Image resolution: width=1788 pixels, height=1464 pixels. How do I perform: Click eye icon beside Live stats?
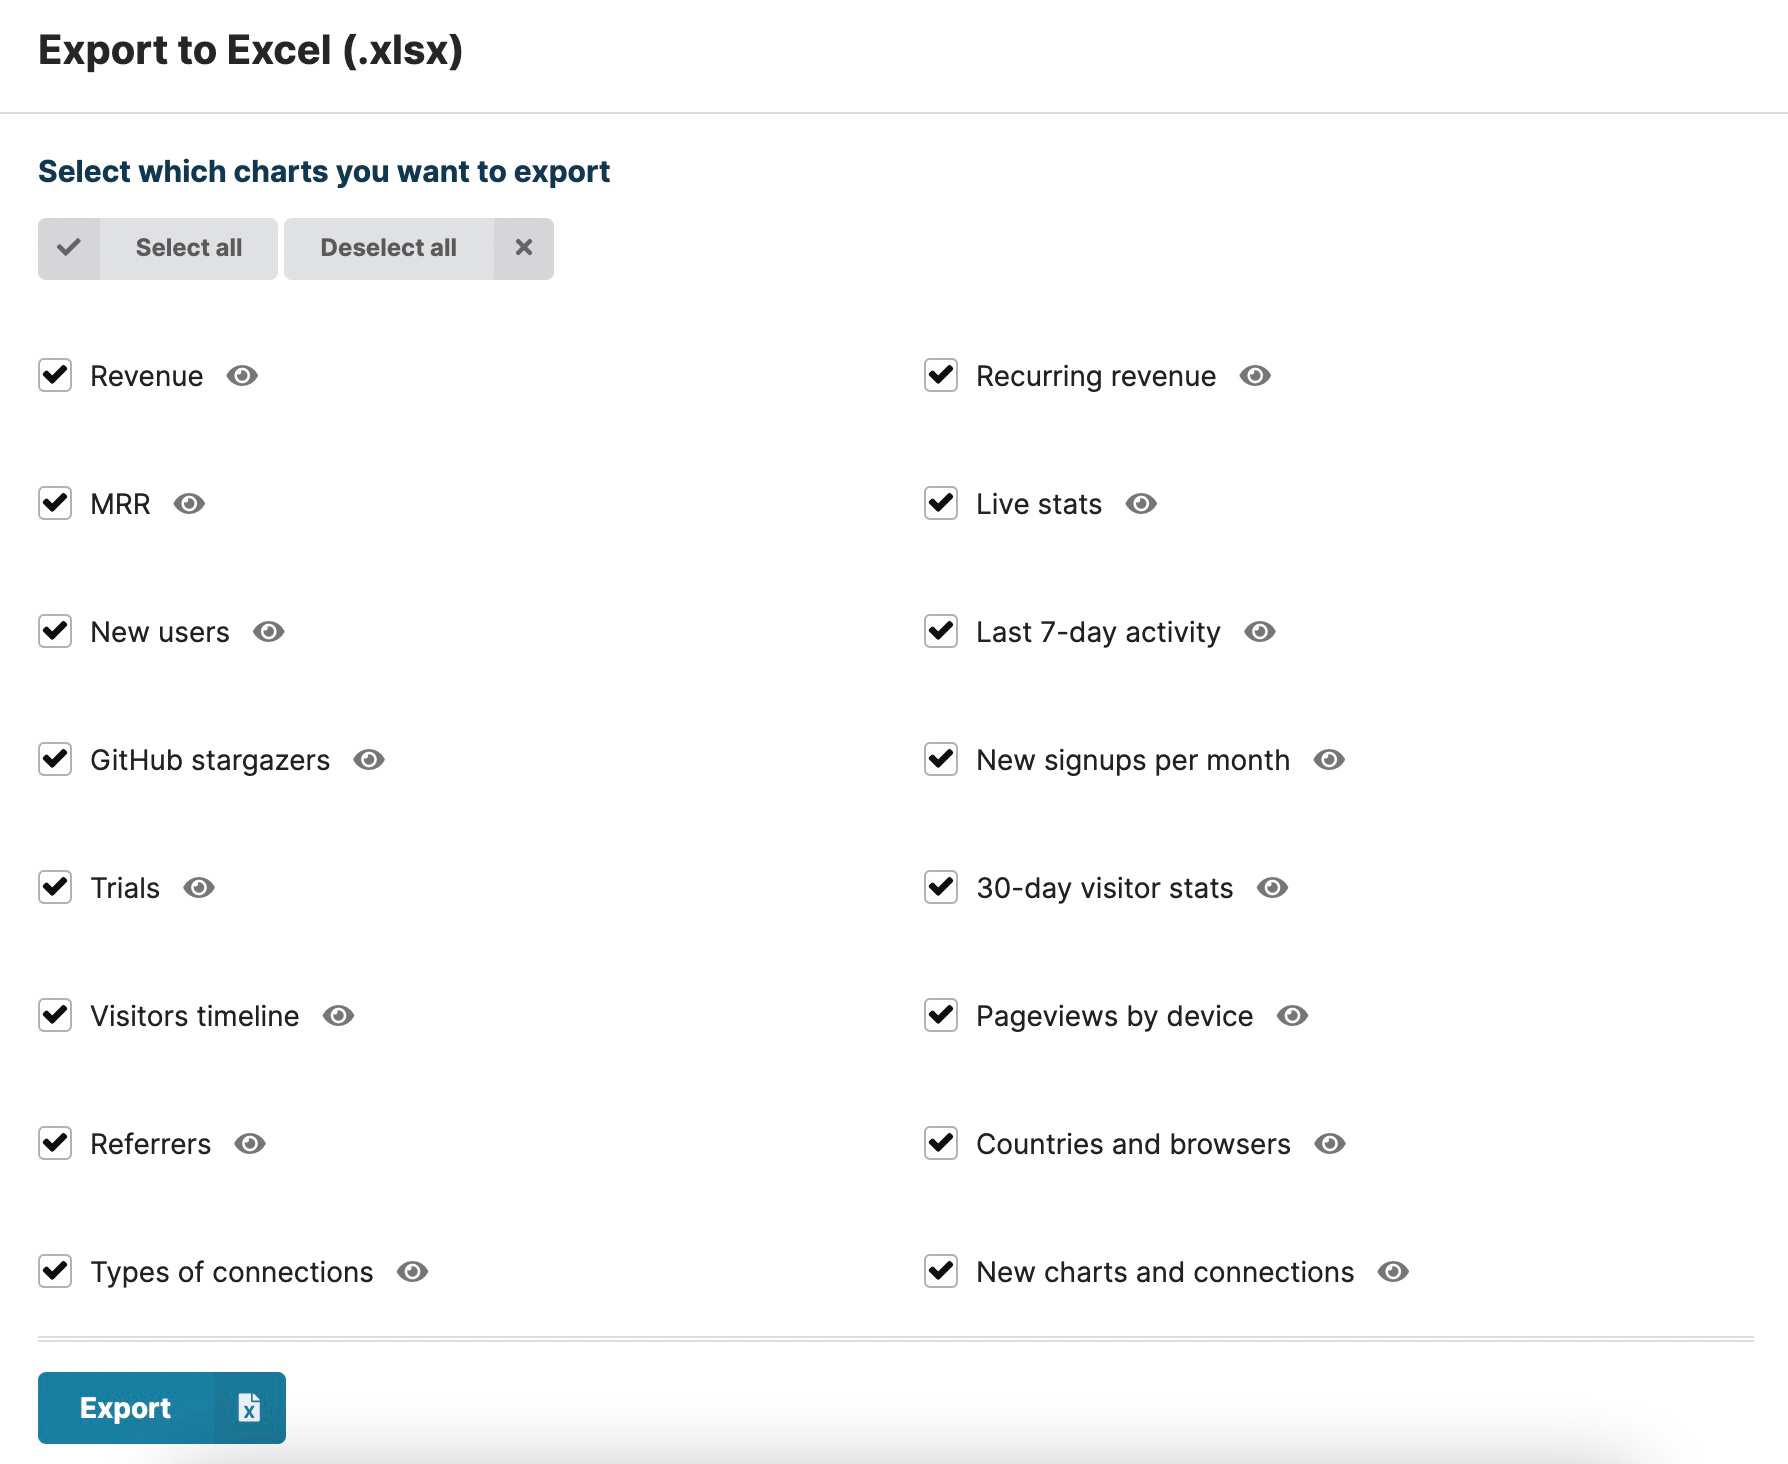1141,504
